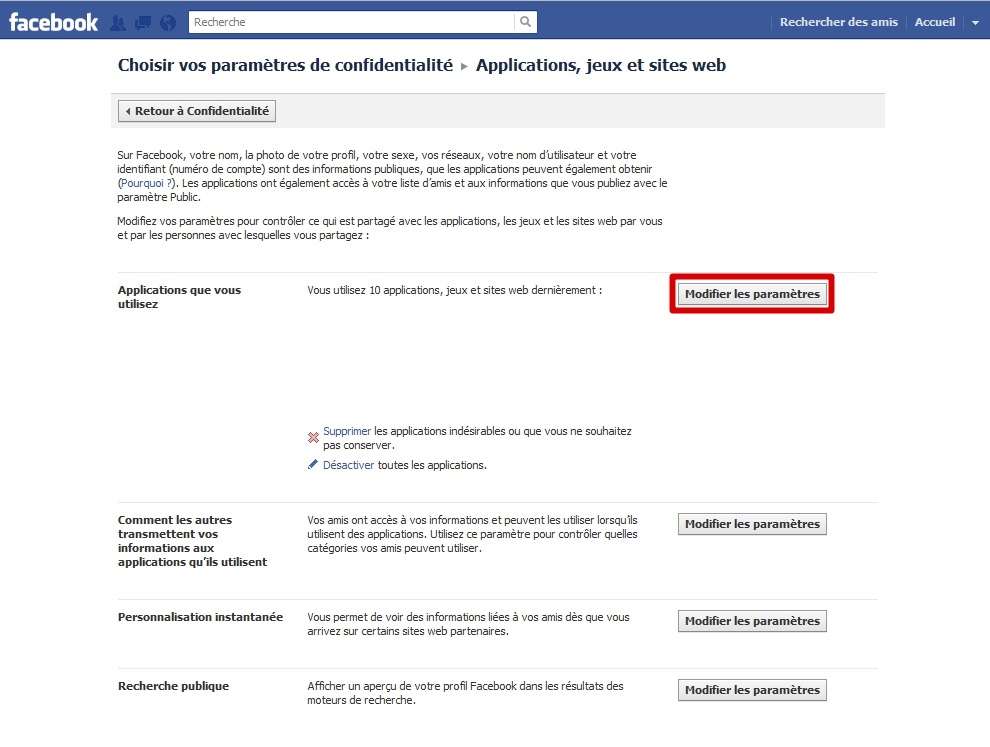Click the Pourquoi ? link
This screenshot has width=990, height=747.
(146, 183)
